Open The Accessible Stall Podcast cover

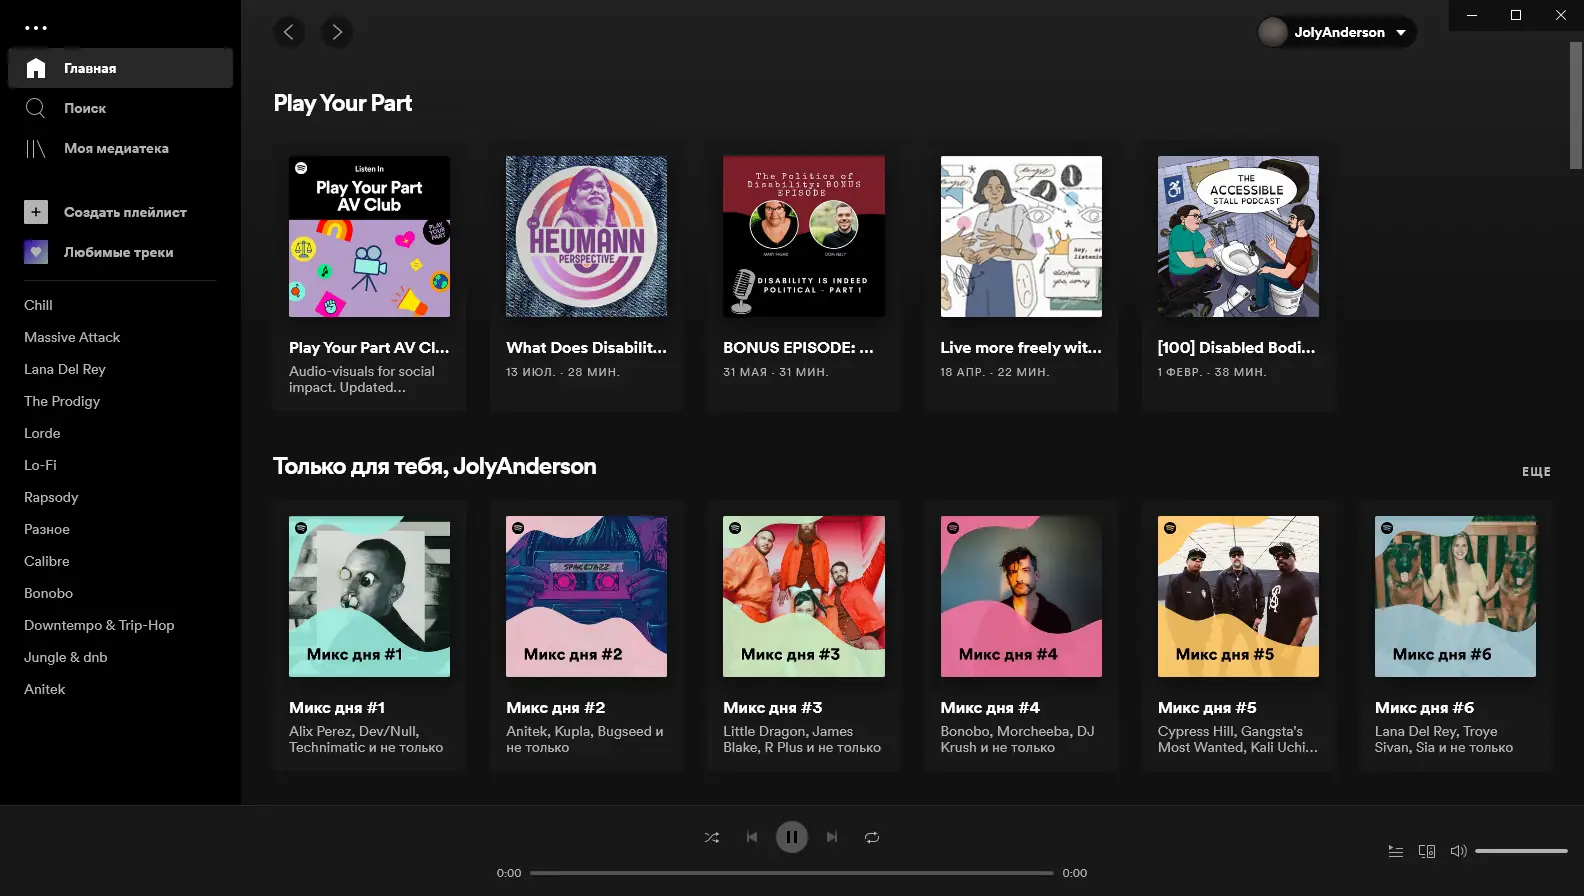[x=1238, y=236]
